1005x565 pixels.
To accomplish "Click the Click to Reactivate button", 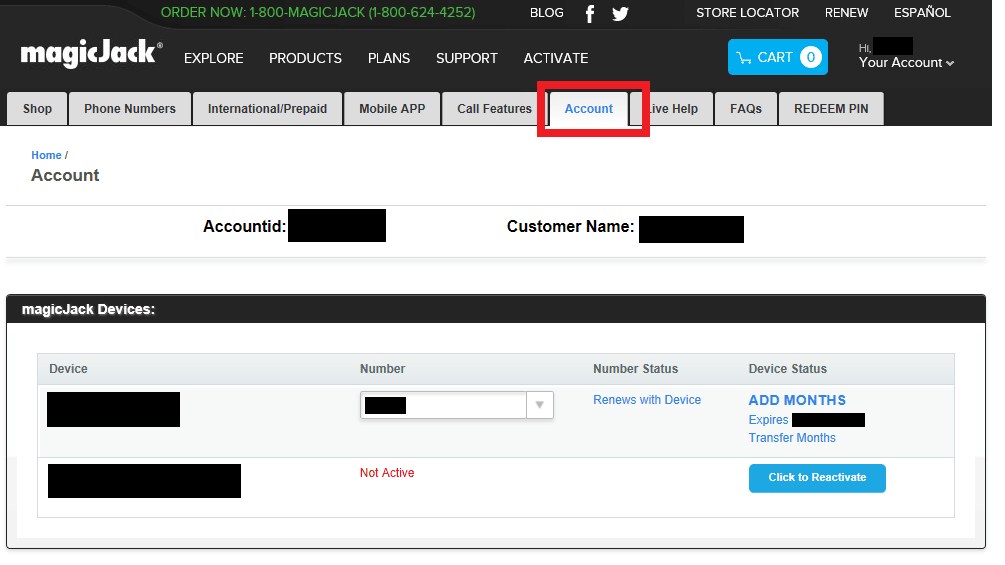I will 817,478.
